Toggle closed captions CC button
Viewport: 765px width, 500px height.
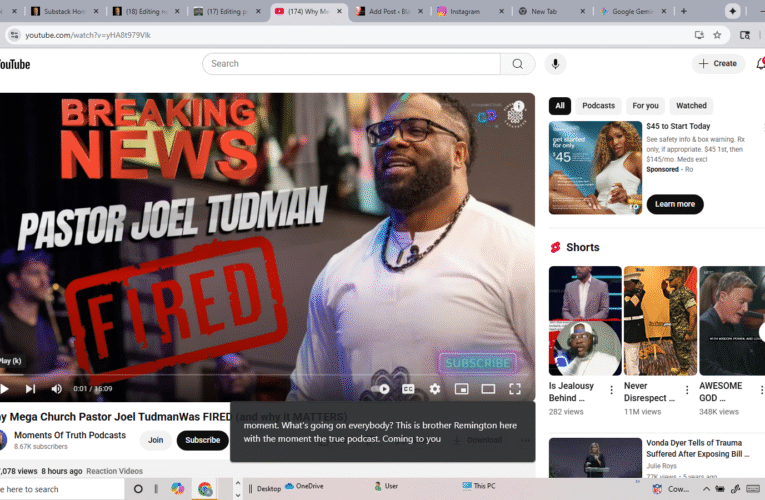coord(408,389)
